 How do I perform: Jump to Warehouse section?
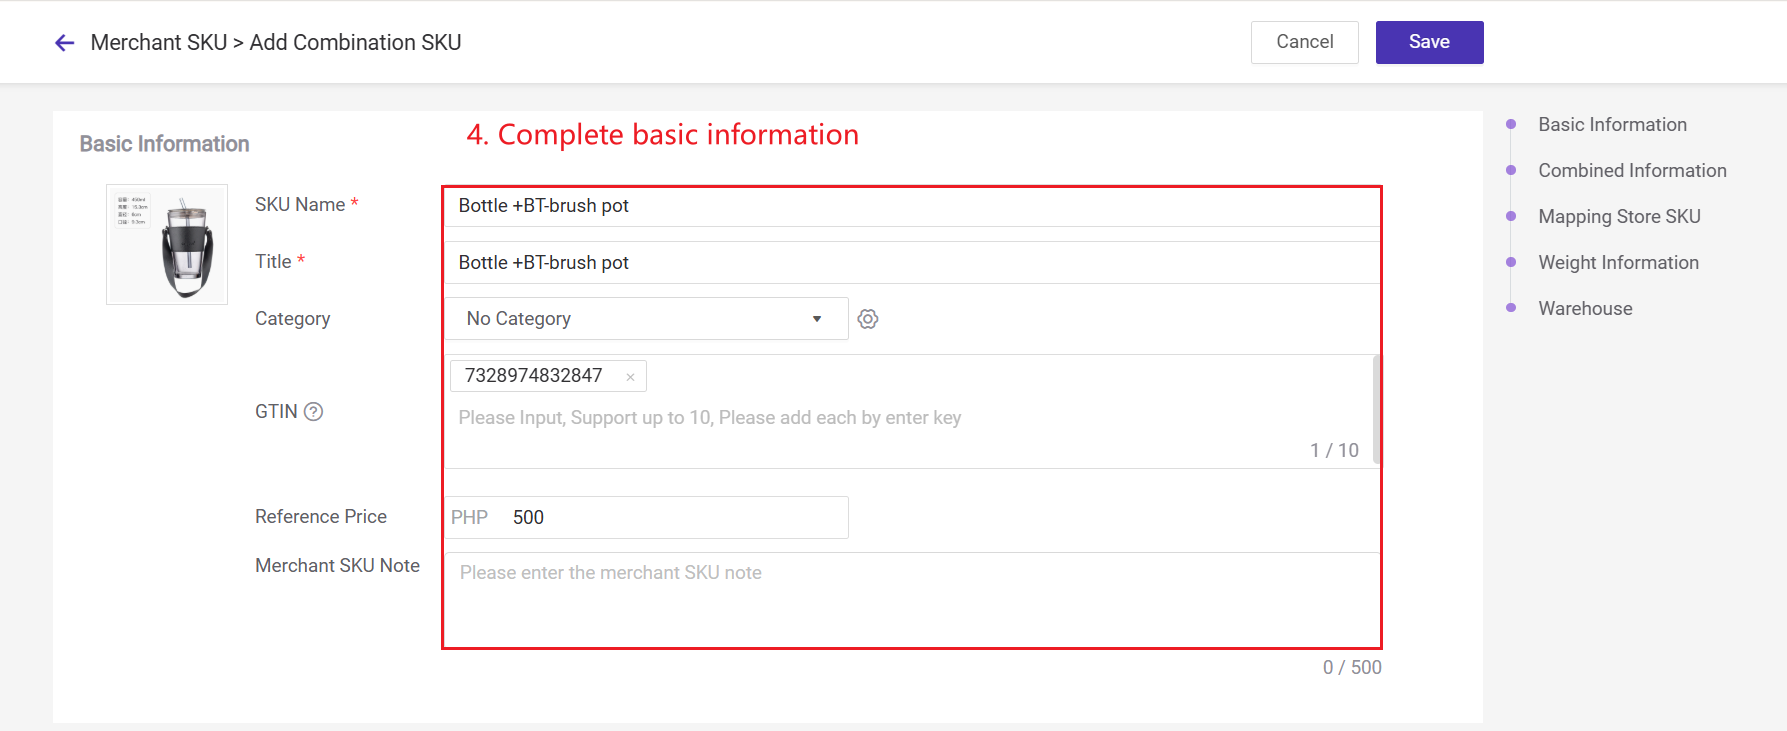(x=1585, y=309)
